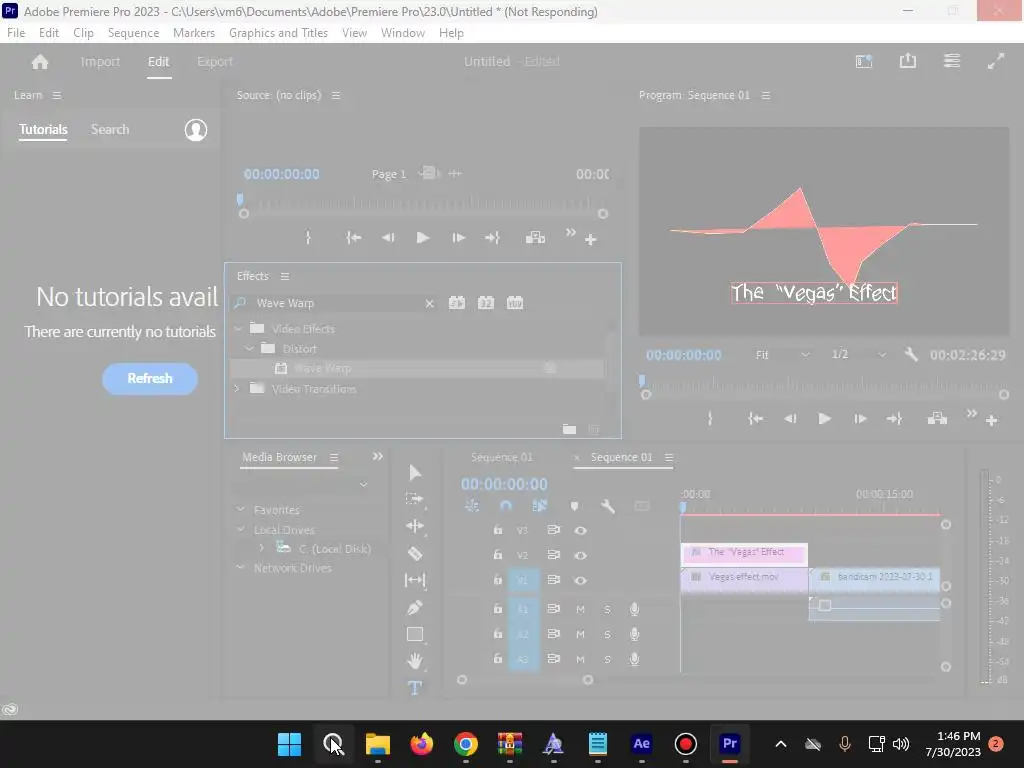Clear the Wave Warp search text
The width and height of the screenshot is (1024, 768).
429,304
